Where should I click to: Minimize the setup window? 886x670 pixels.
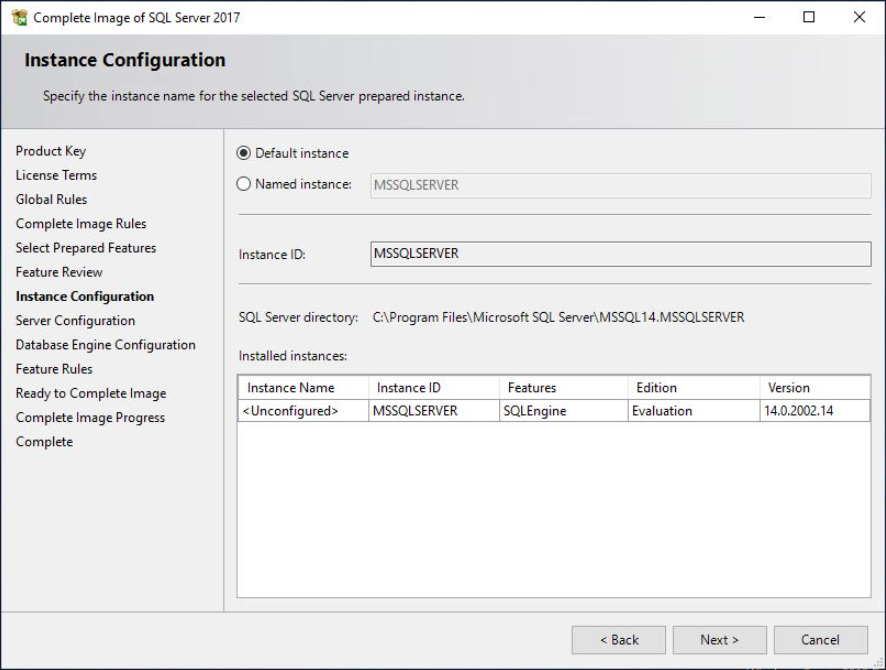759,17
